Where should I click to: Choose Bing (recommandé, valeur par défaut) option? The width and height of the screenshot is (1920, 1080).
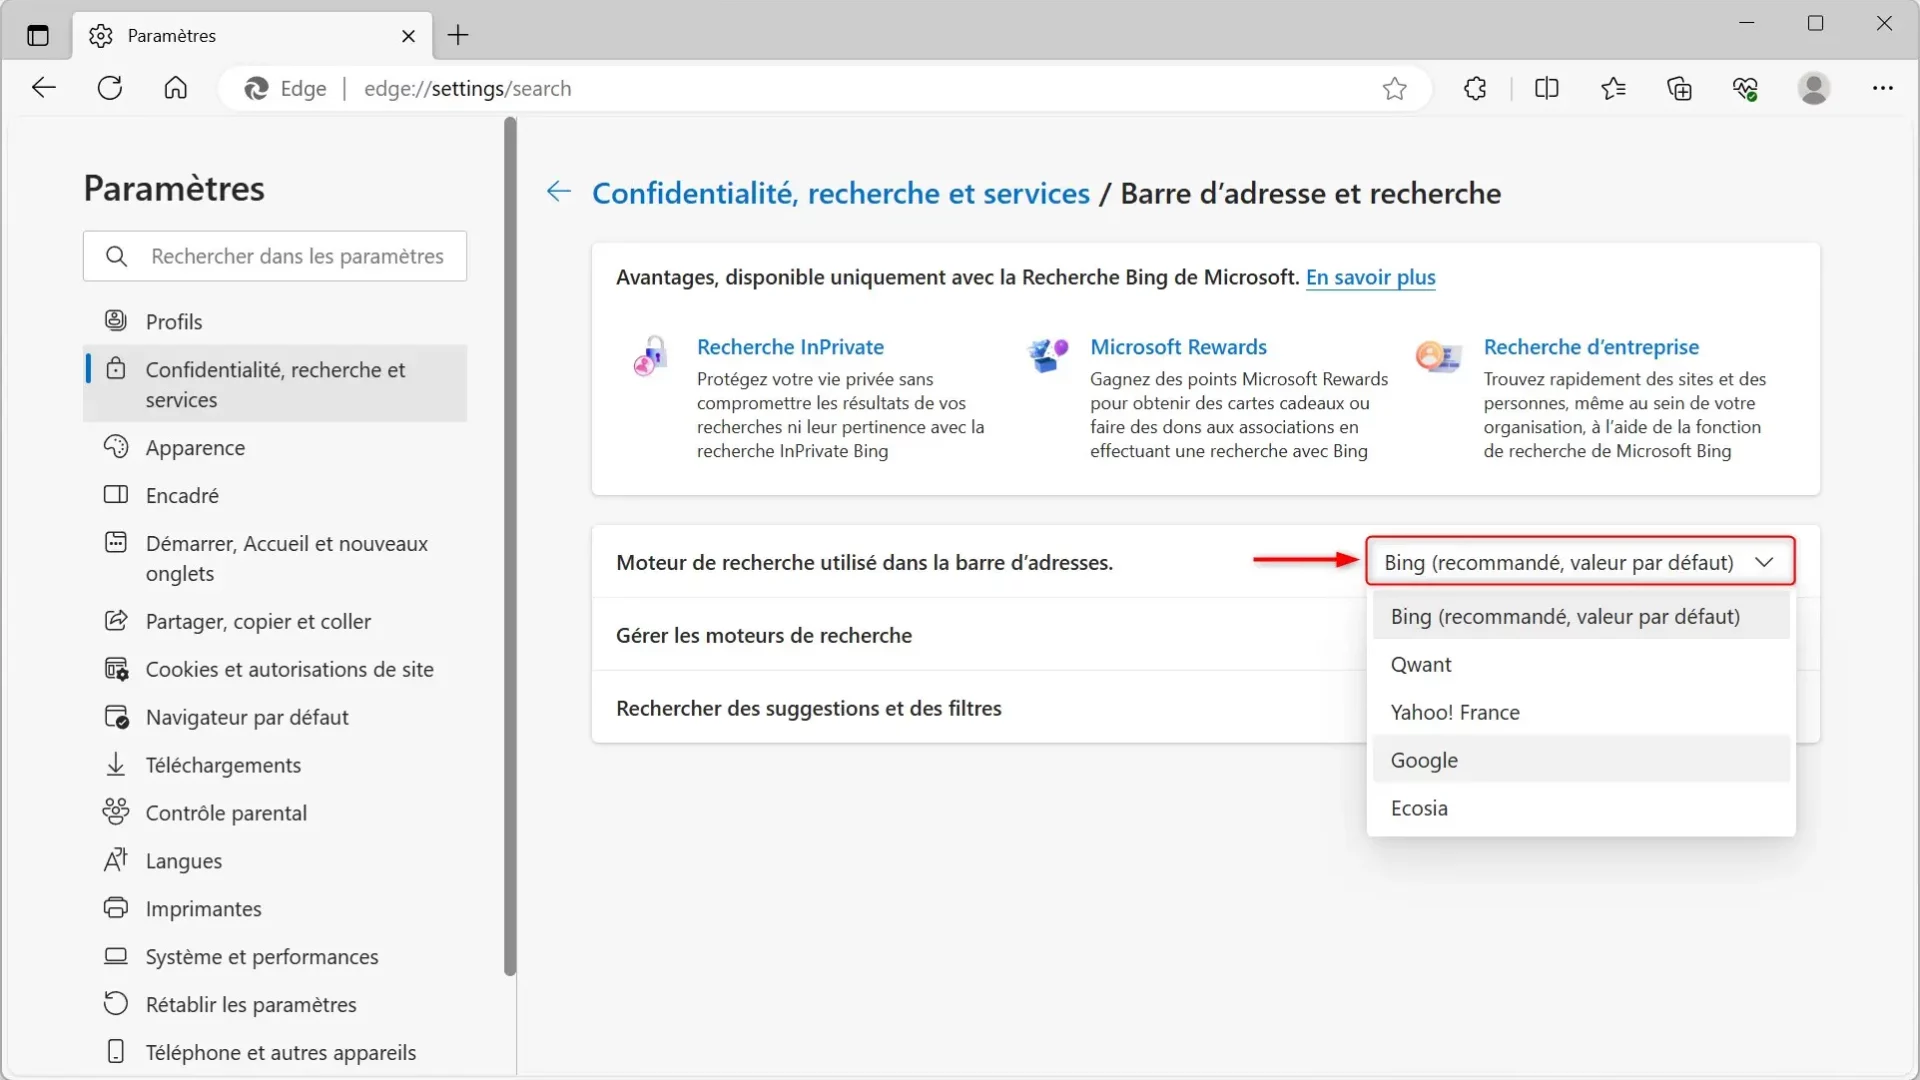[1581, 616]
